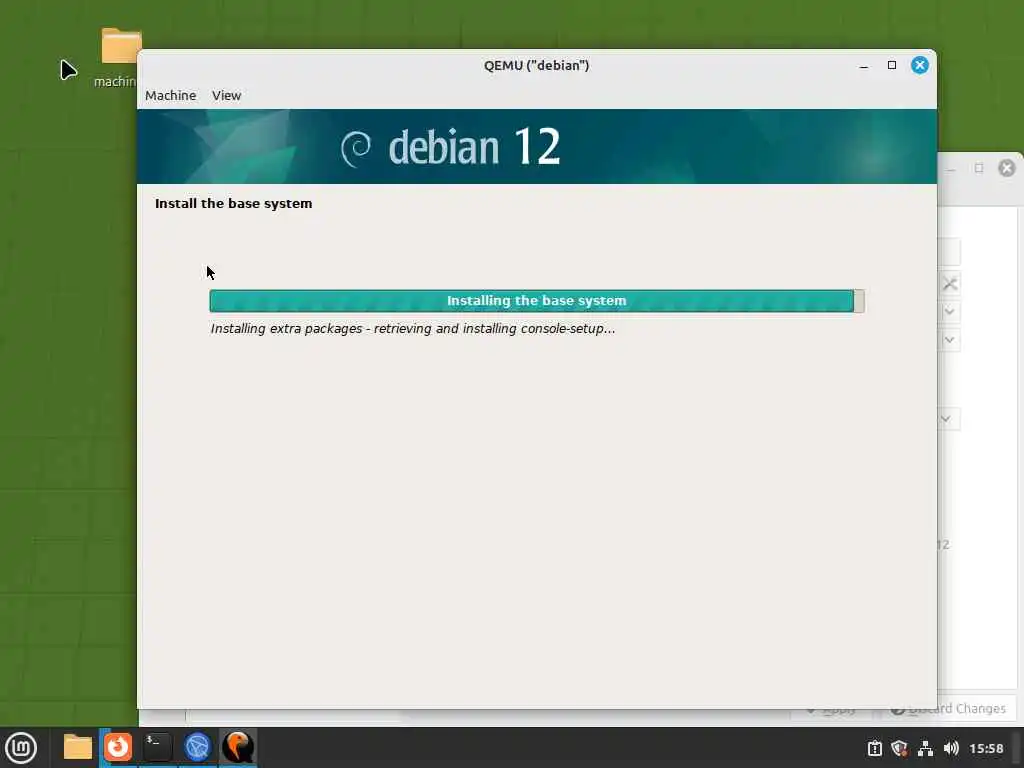
Task: Click the X clear icon in background window
Action: coord(950,283)
